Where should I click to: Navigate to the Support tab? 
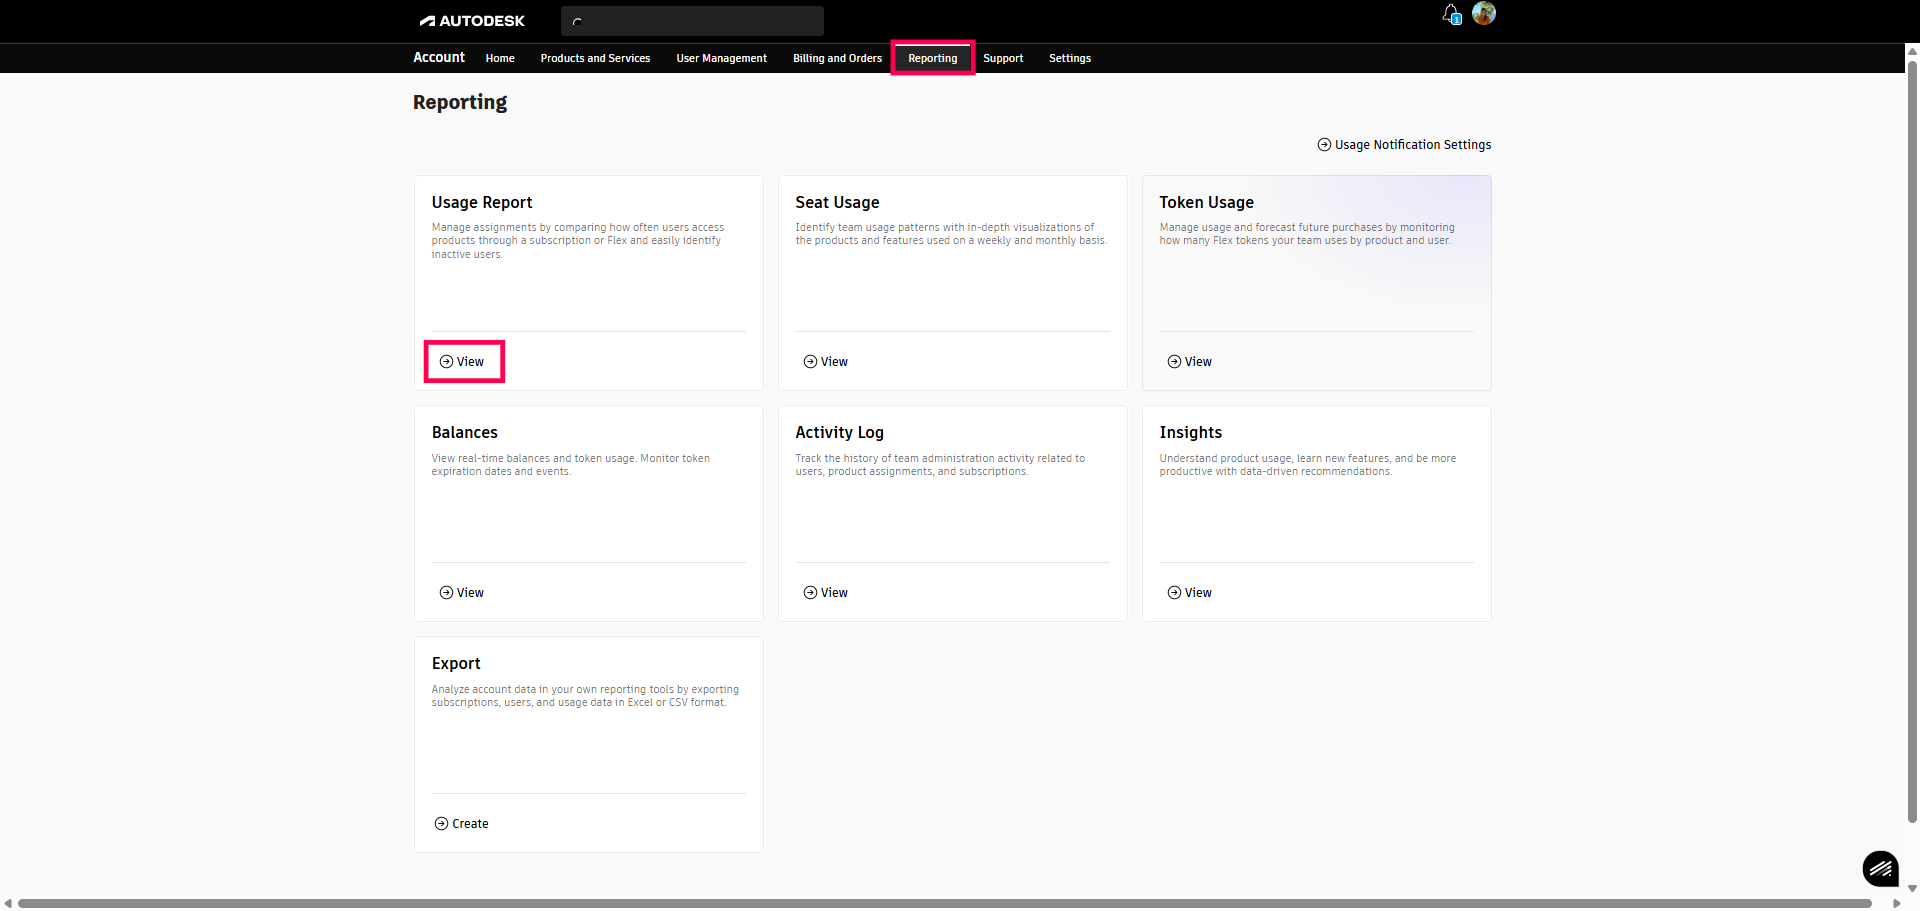1002,58
